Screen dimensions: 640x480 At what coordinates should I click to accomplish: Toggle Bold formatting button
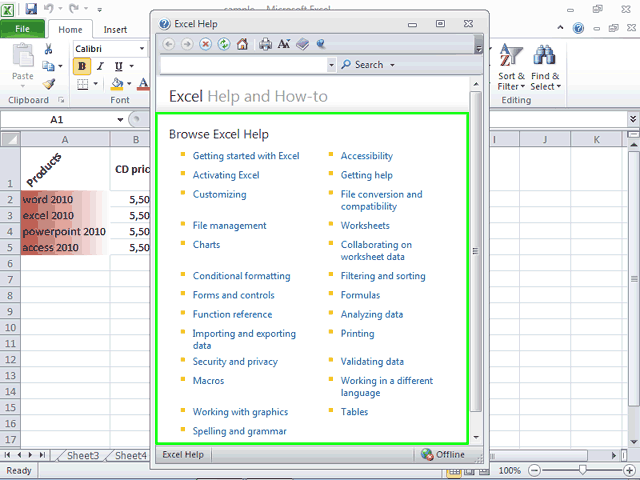coord(82,66)
